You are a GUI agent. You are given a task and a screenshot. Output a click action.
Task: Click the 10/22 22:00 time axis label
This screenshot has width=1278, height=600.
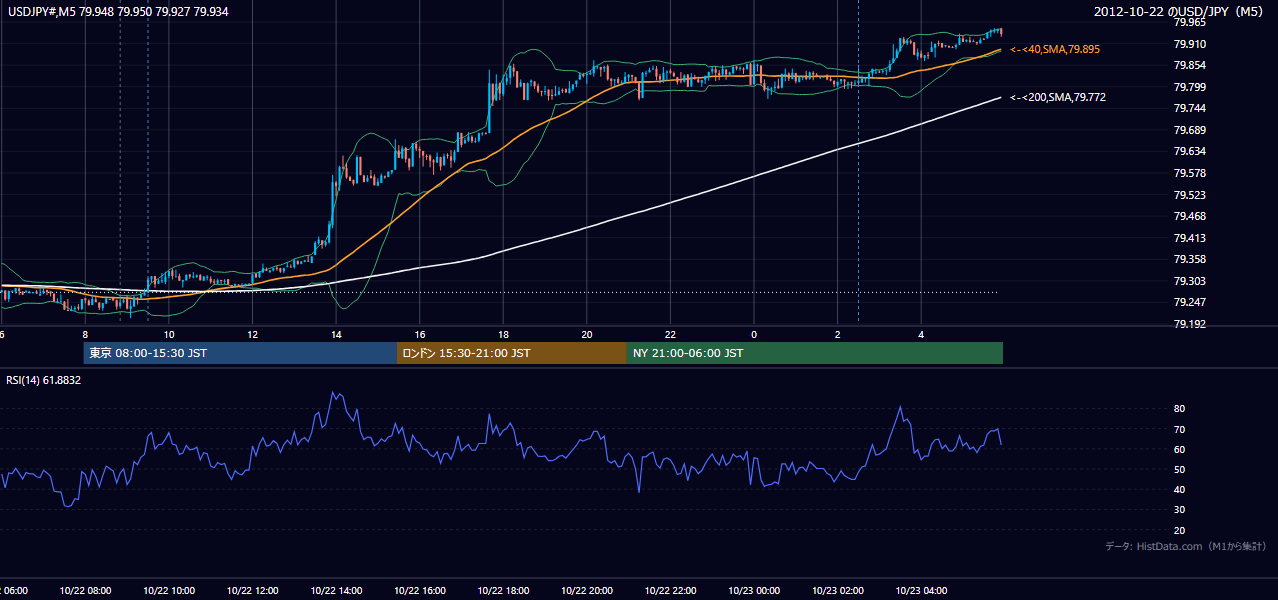[x=670, y=591]
